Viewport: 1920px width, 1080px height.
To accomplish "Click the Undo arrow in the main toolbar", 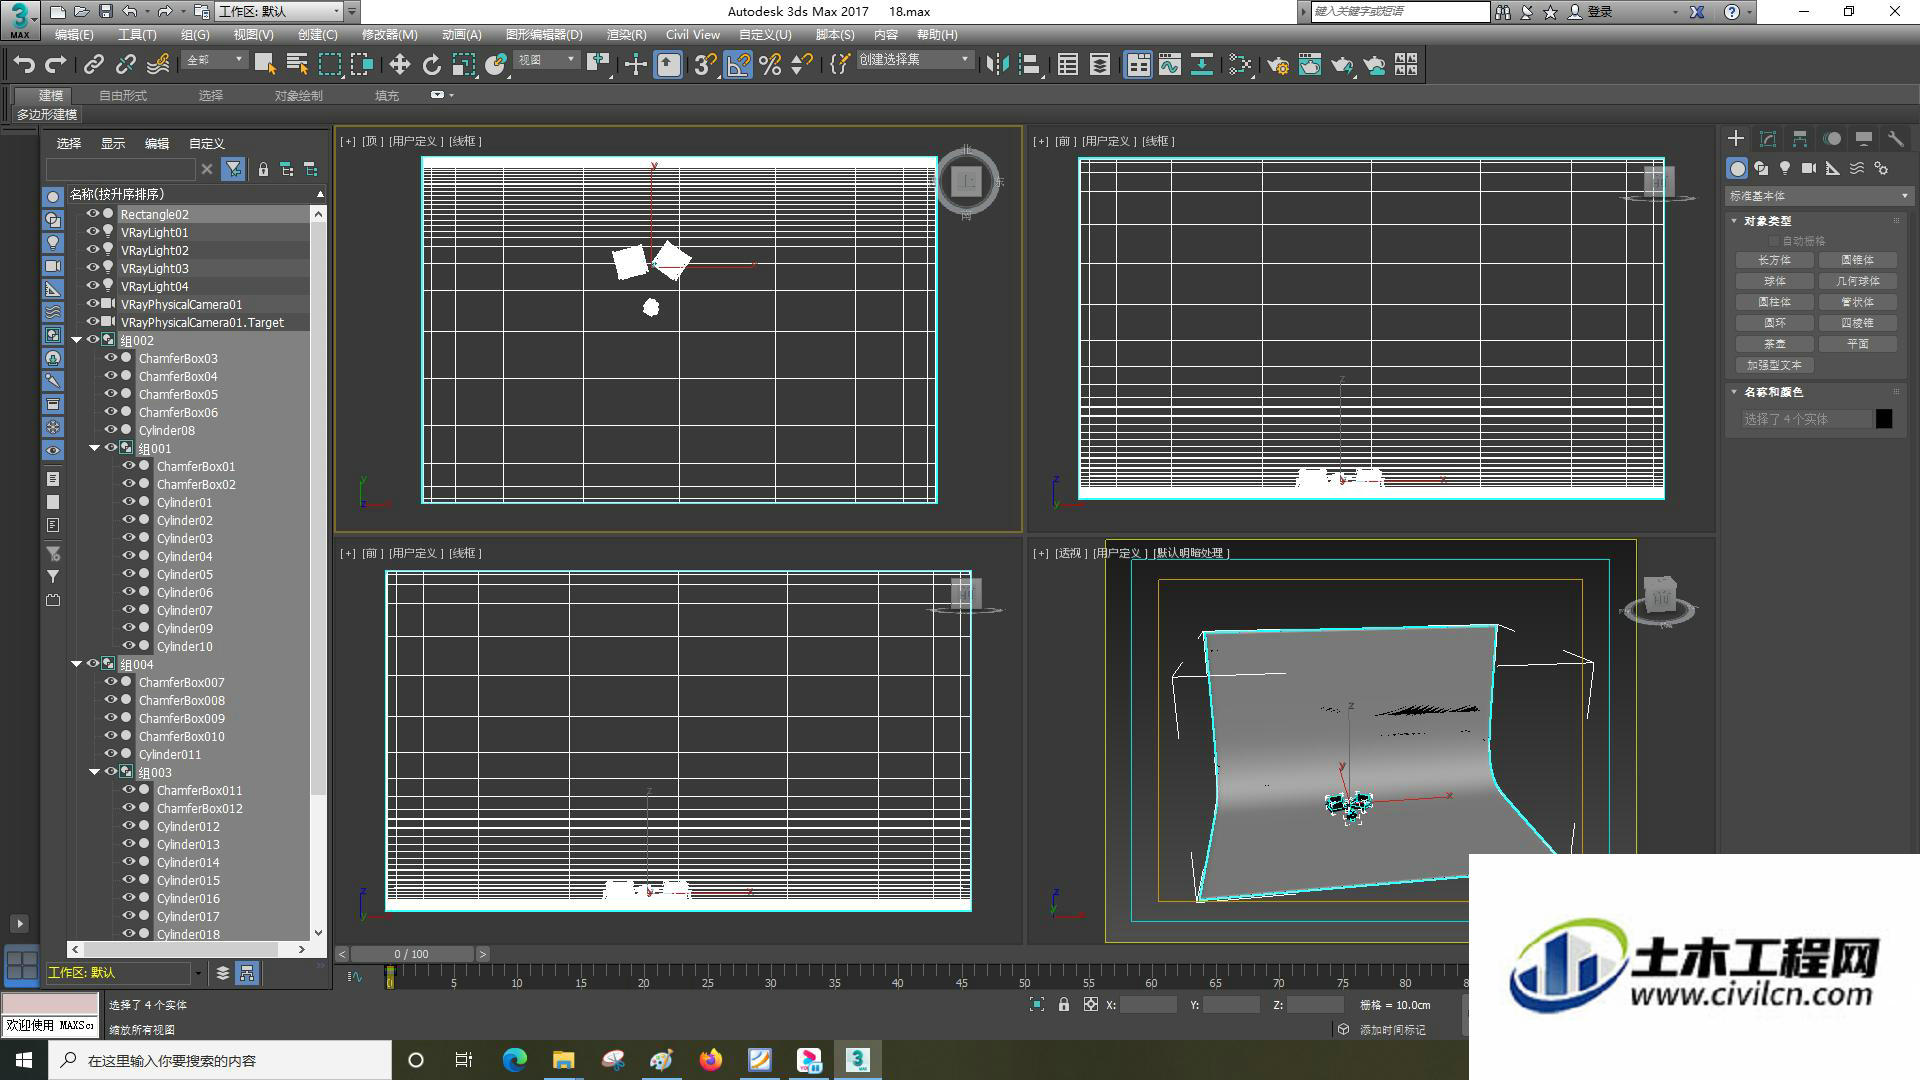I will click(24, 65).
